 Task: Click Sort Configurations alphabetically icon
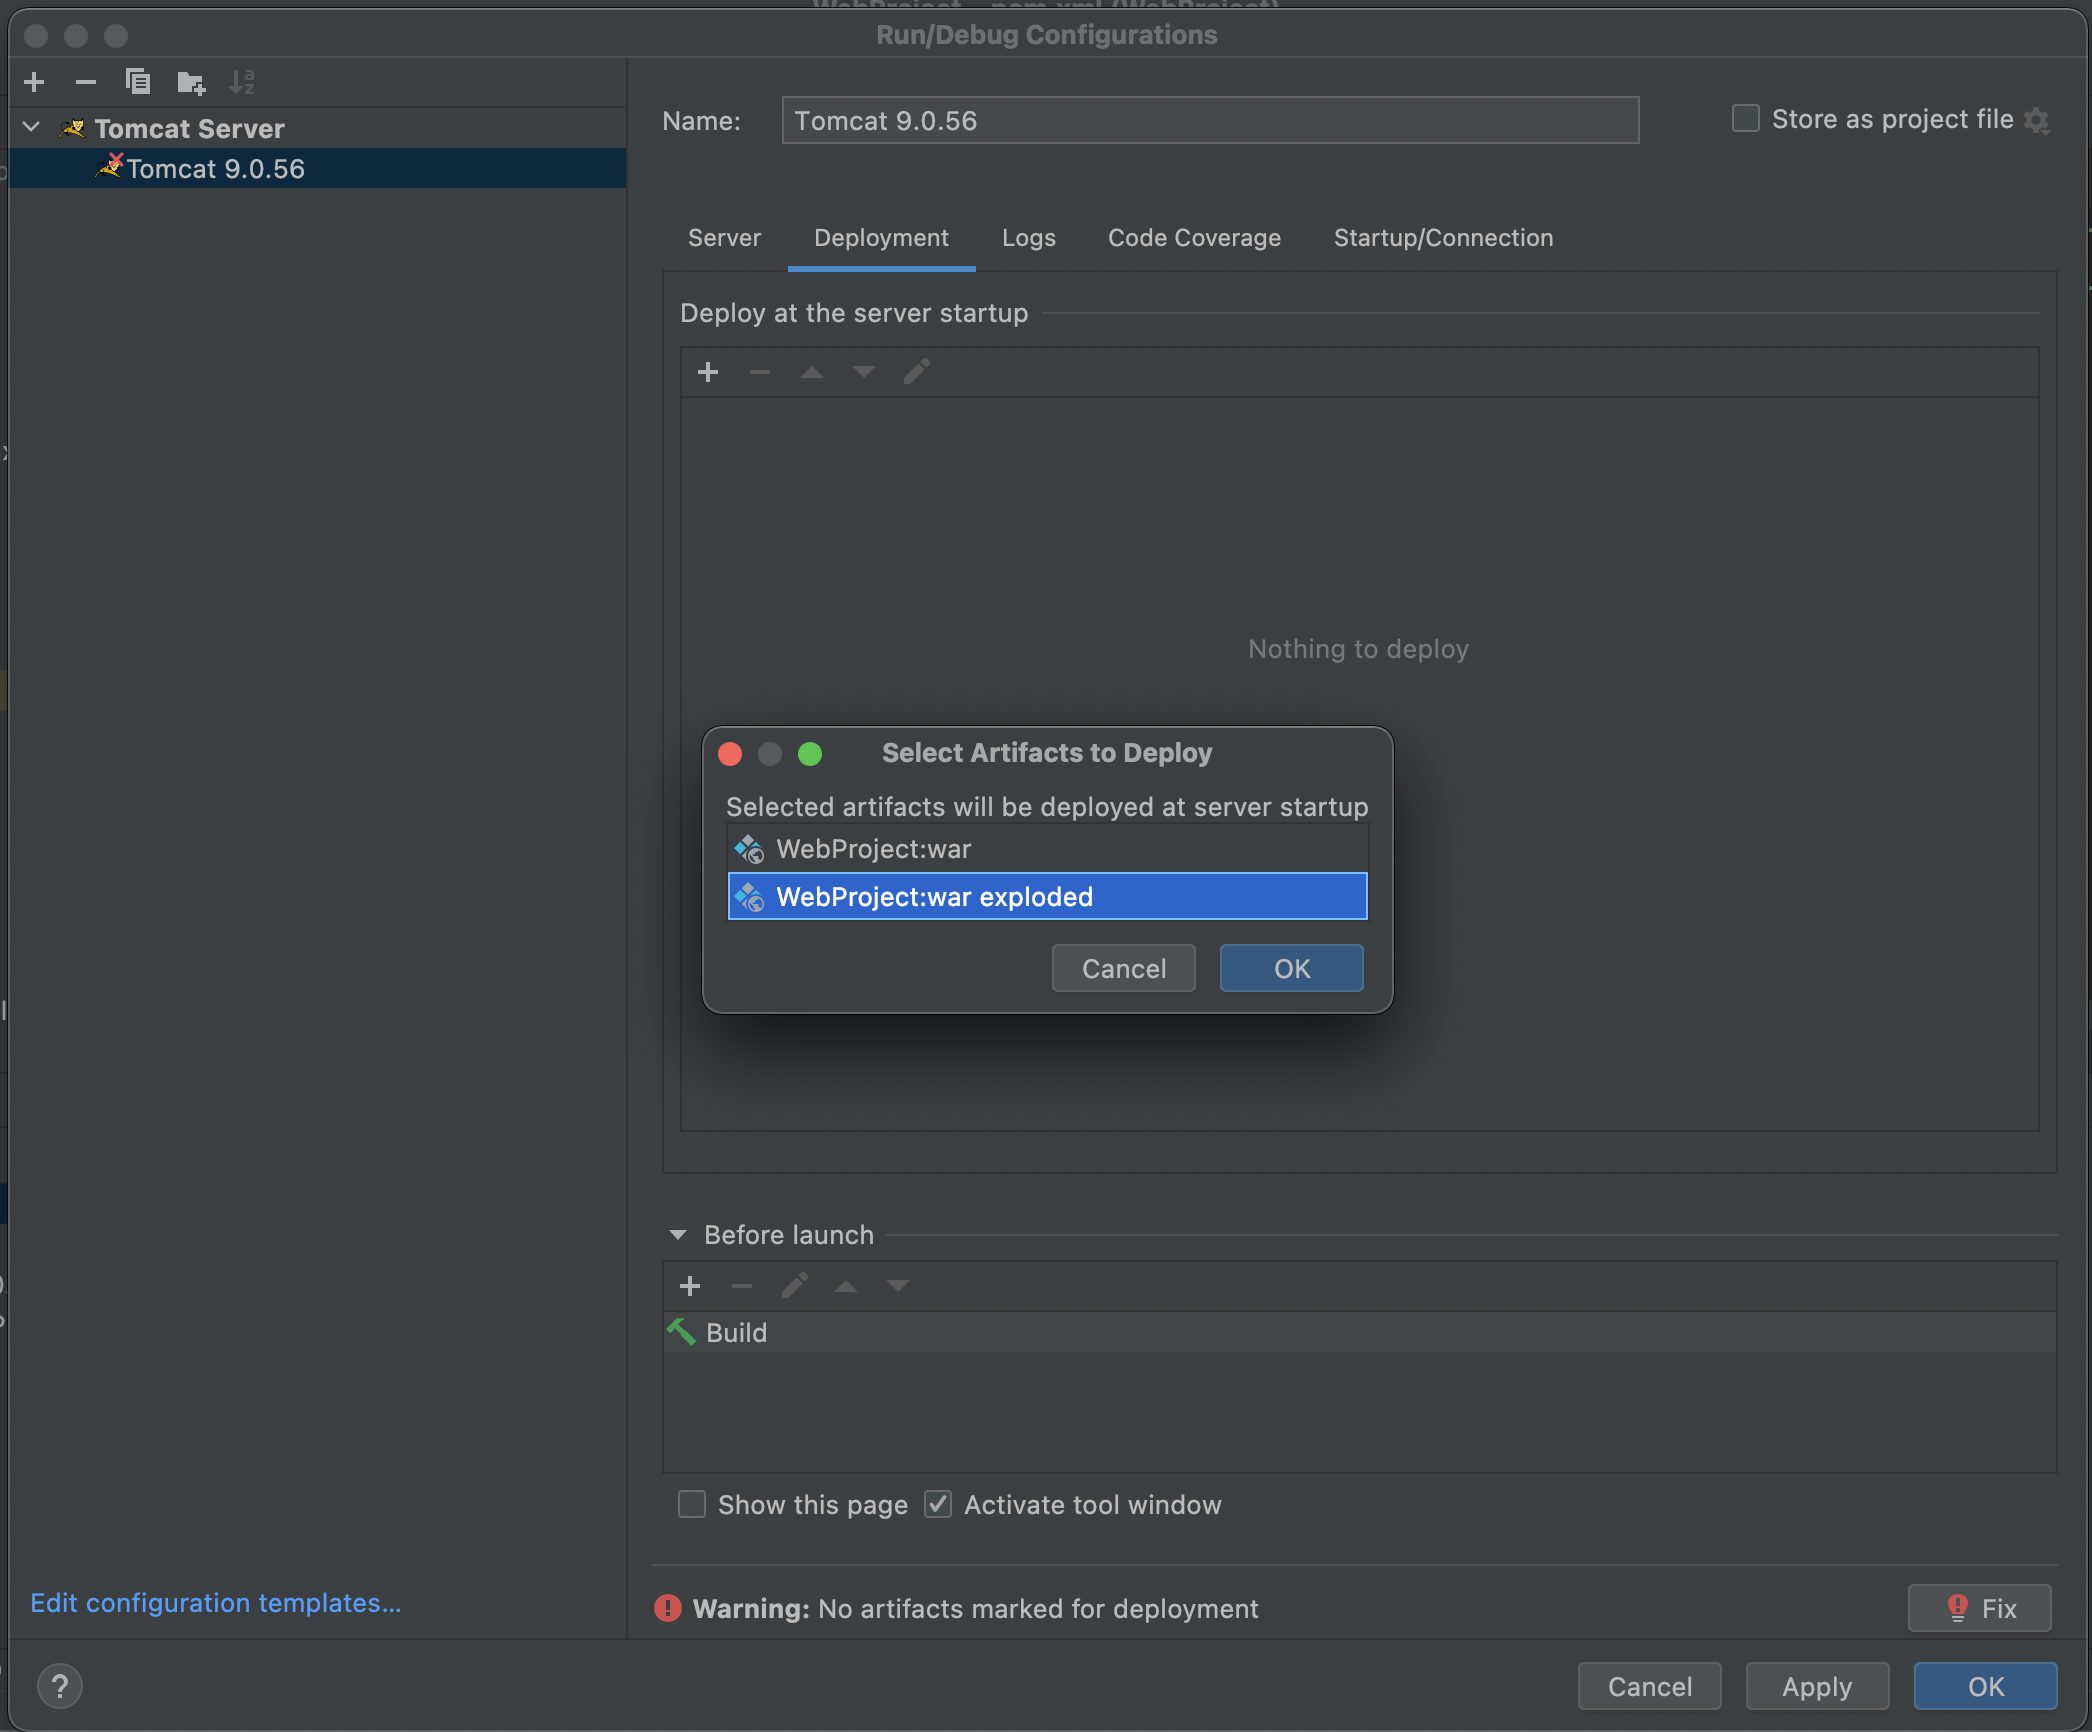pos(242,82)
